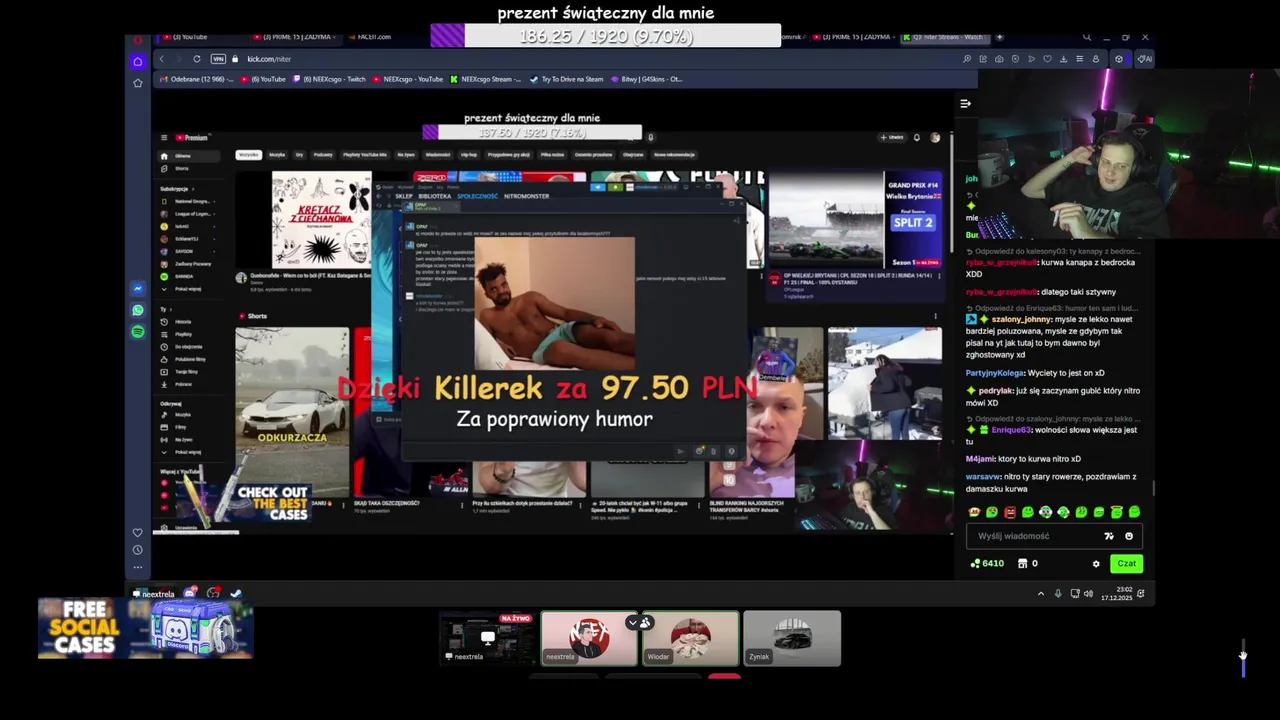Image resolution: width=1280 pixels, height=720 pixels.
Task: Open the Kick shop icon showing 0
Action: 1028,564
